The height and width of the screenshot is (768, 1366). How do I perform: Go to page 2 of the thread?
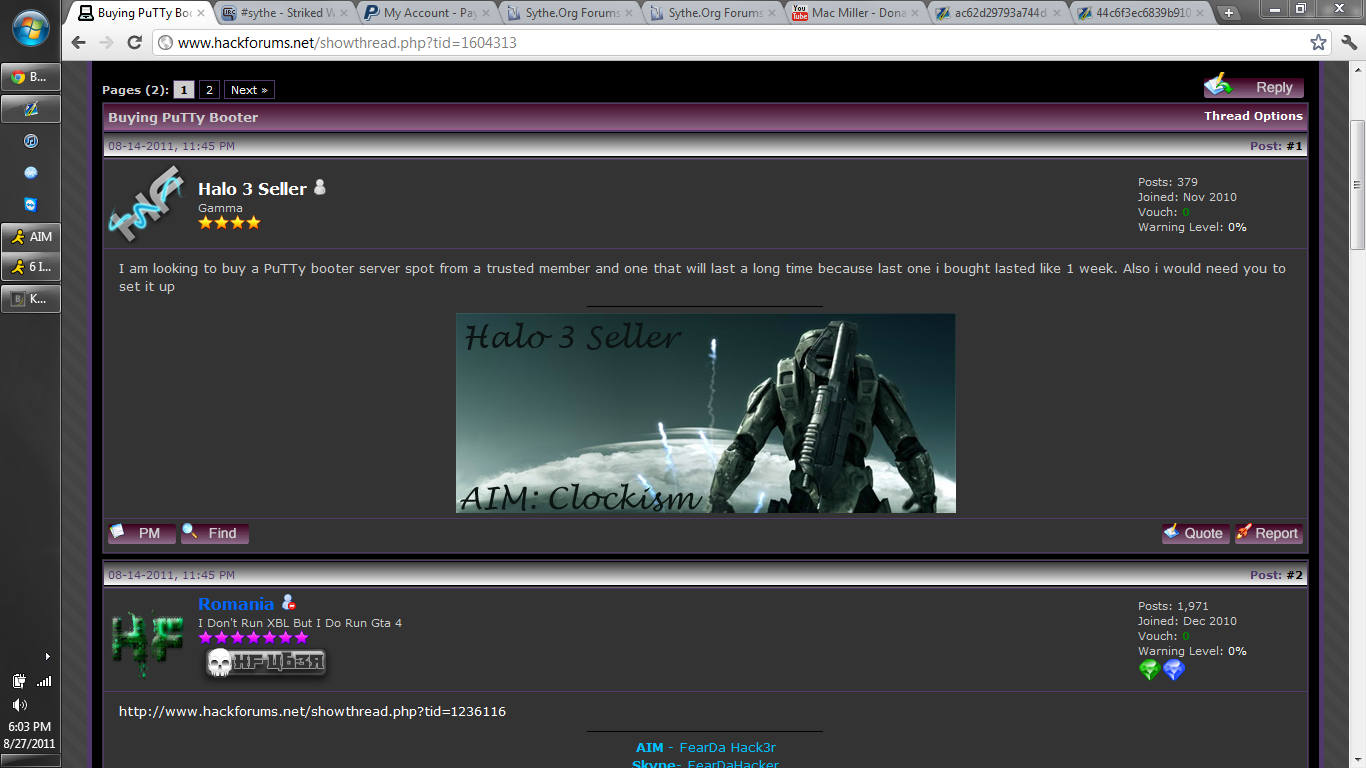tap(209, 90)
